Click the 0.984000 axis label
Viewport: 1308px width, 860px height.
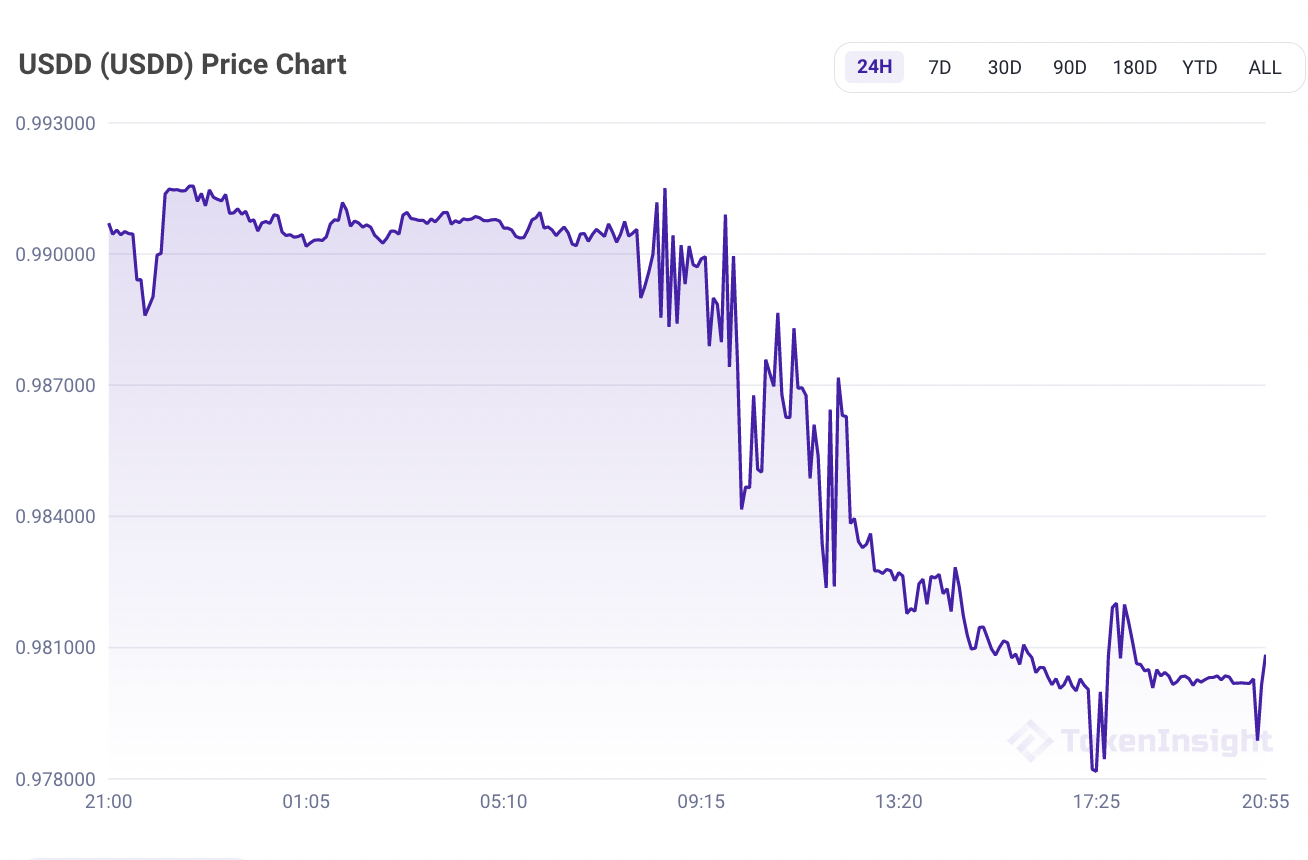pyautogui.click(x=55, y=516)
